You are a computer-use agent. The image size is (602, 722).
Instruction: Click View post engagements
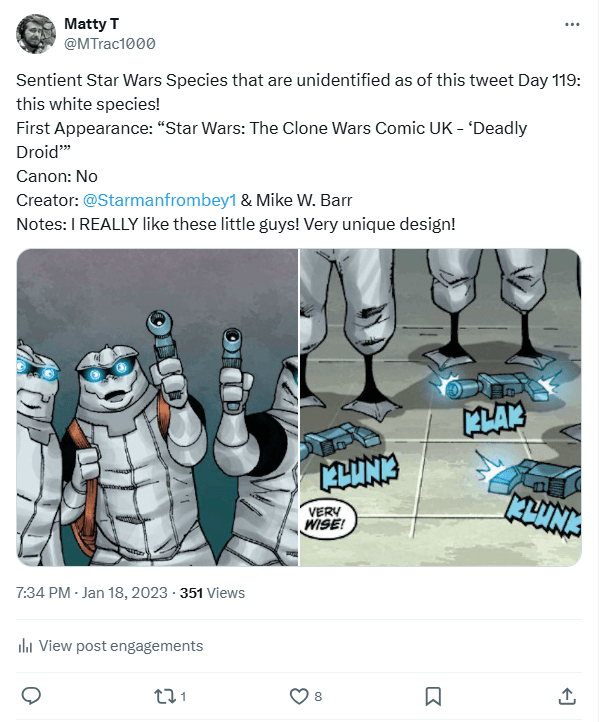point(120,646)
